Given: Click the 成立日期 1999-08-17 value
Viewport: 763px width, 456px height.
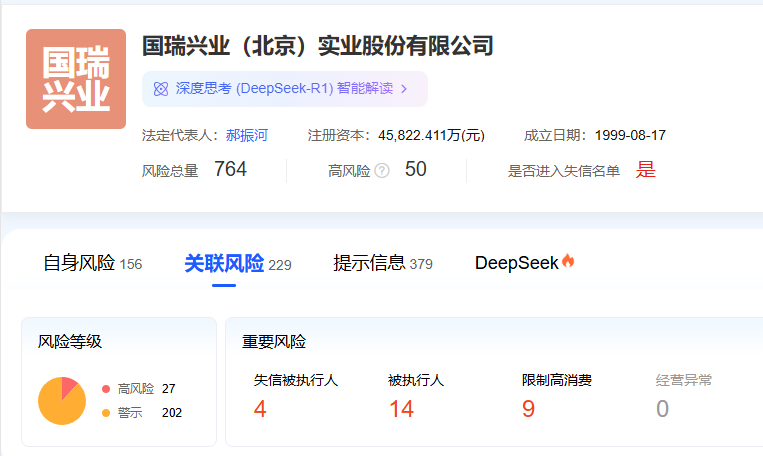Looking at the screenshot, I should pos(630,135).
